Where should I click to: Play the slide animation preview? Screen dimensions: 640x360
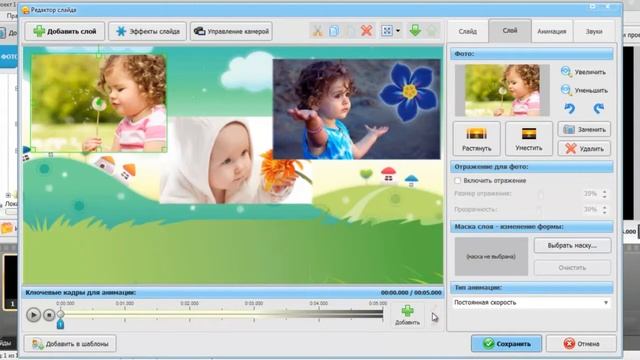click(x=33, y=315)
